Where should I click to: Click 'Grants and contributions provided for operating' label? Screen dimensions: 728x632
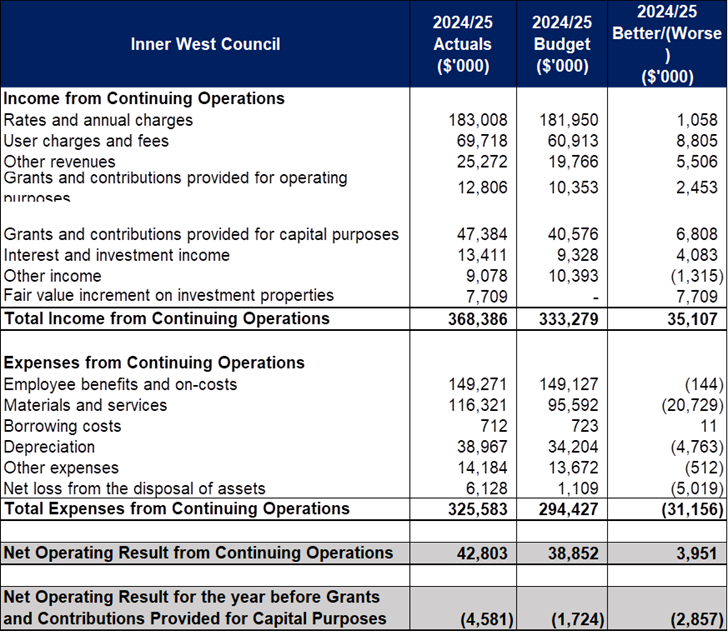click(x=176, y=178)
